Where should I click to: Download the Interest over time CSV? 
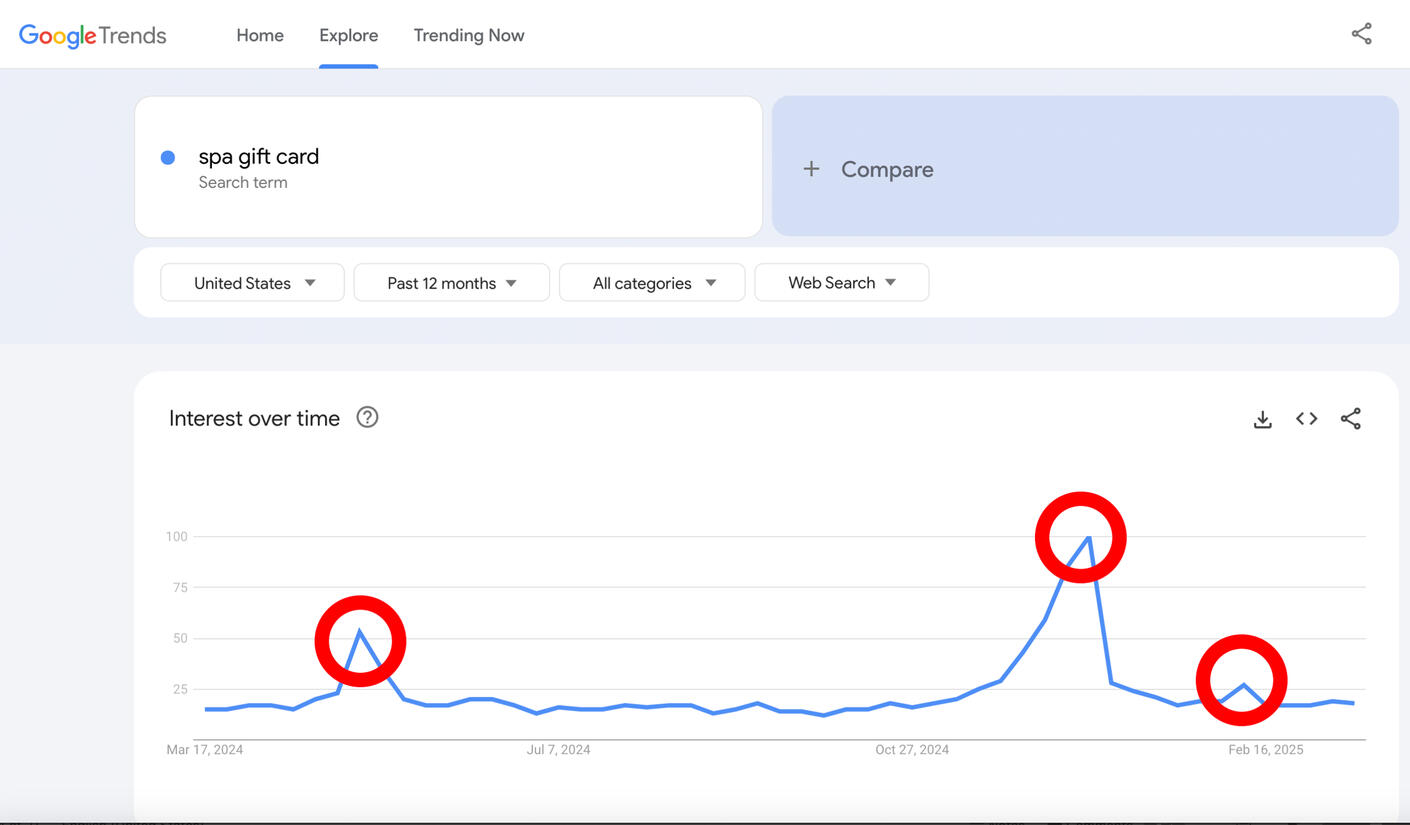[1262, 419]
